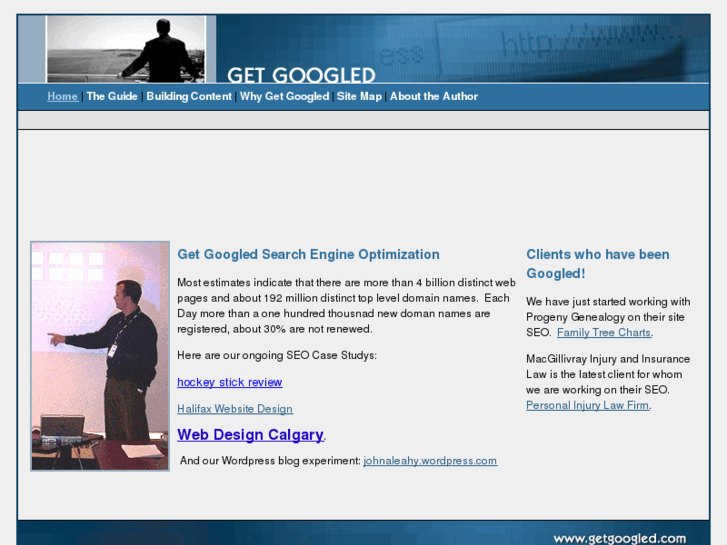Click the Here are our ongoing SEO Case Studys text
Viewport: 727px width, 545px height.
pos(277,355)
